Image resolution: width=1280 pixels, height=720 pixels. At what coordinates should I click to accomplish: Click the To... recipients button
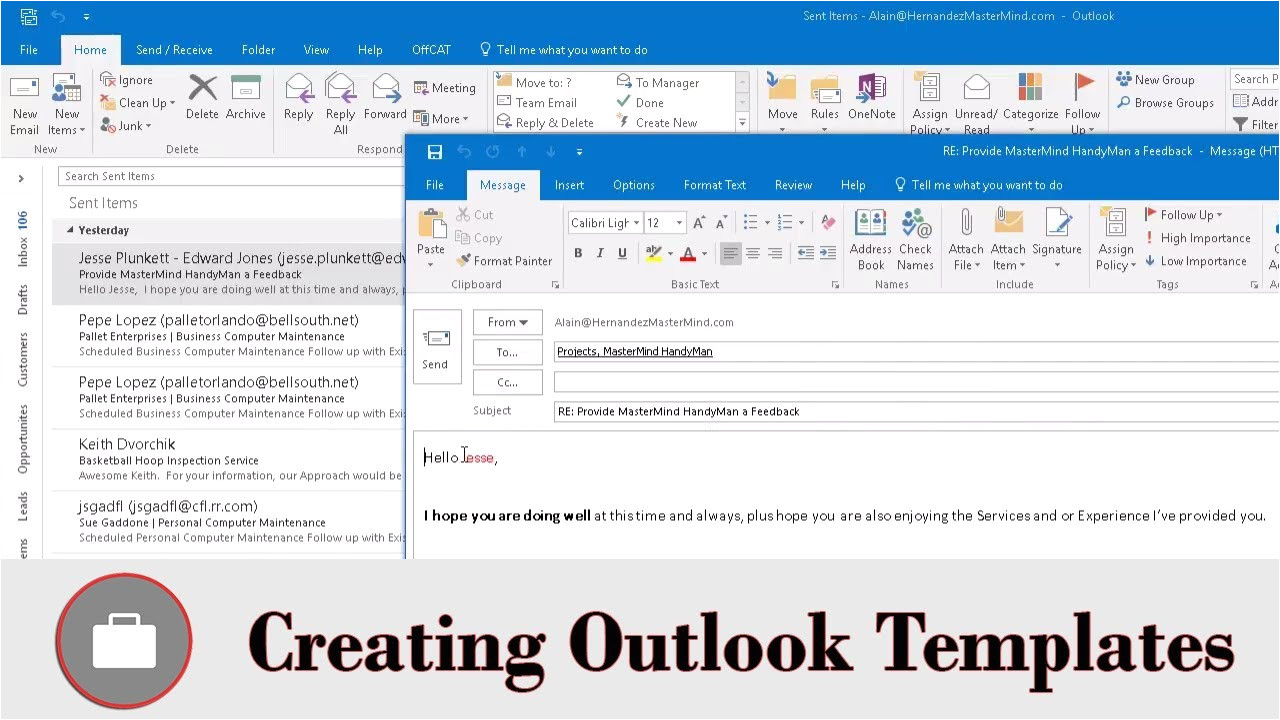pyautogui.click(x=508, y=352)
